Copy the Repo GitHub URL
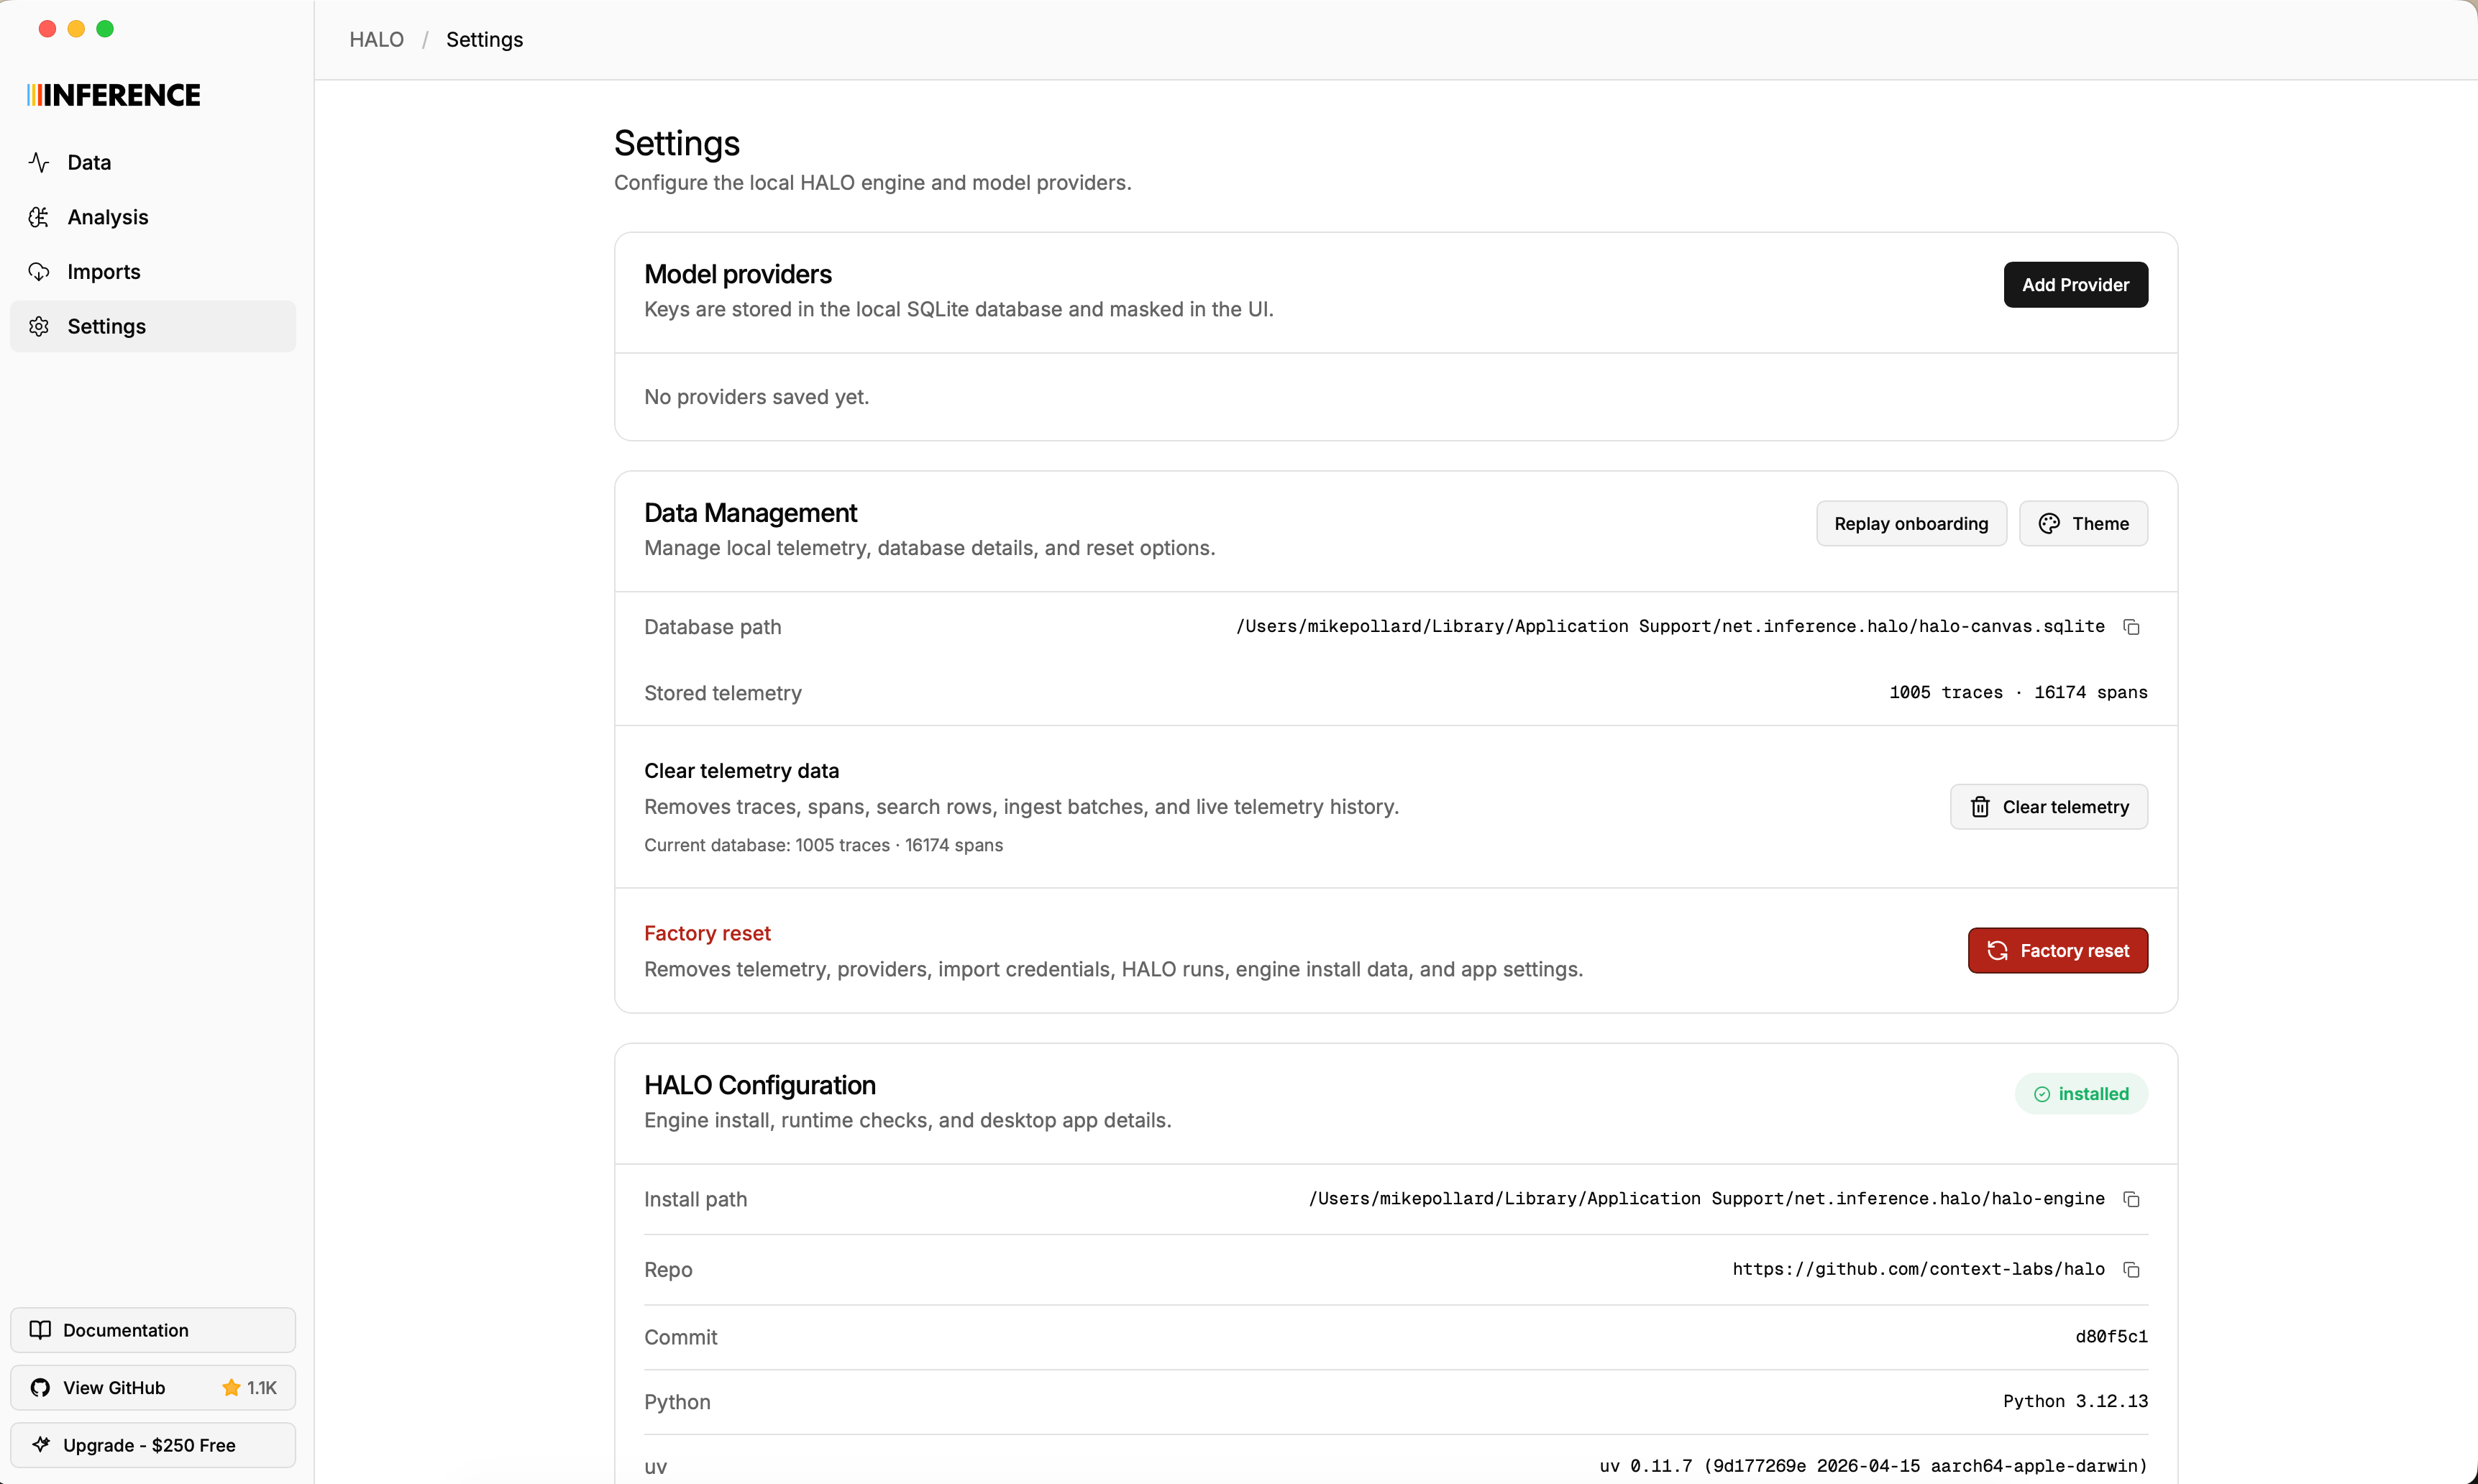 click(x=2131, y=1270)
